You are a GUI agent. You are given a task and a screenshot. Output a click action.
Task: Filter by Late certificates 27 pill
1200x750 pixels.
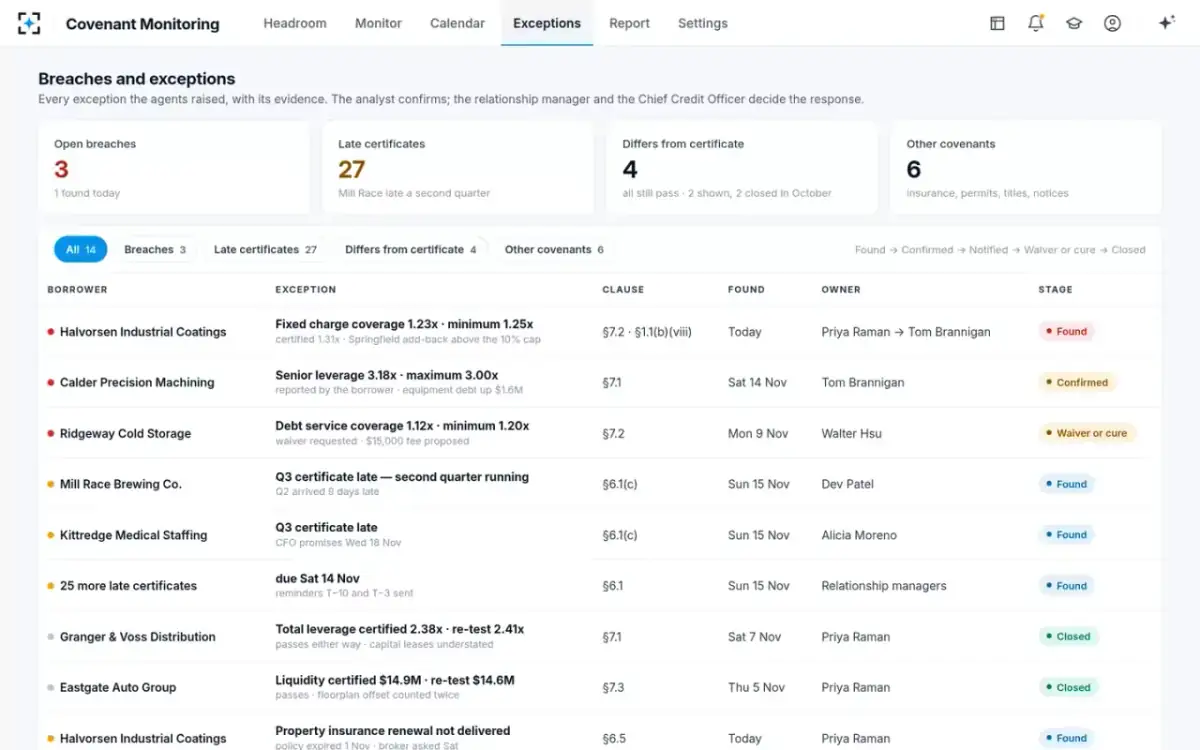(x=265, y=250)
